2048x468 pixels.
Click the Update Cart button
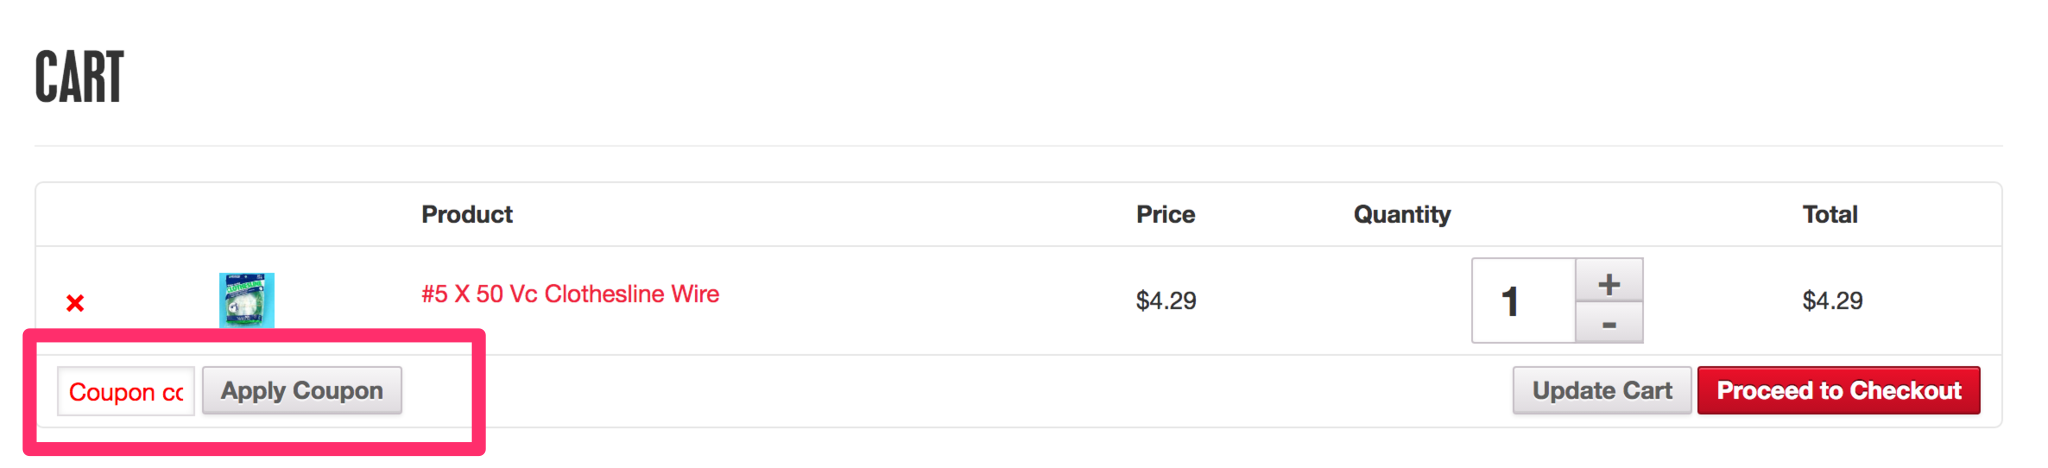point(1602,390)
